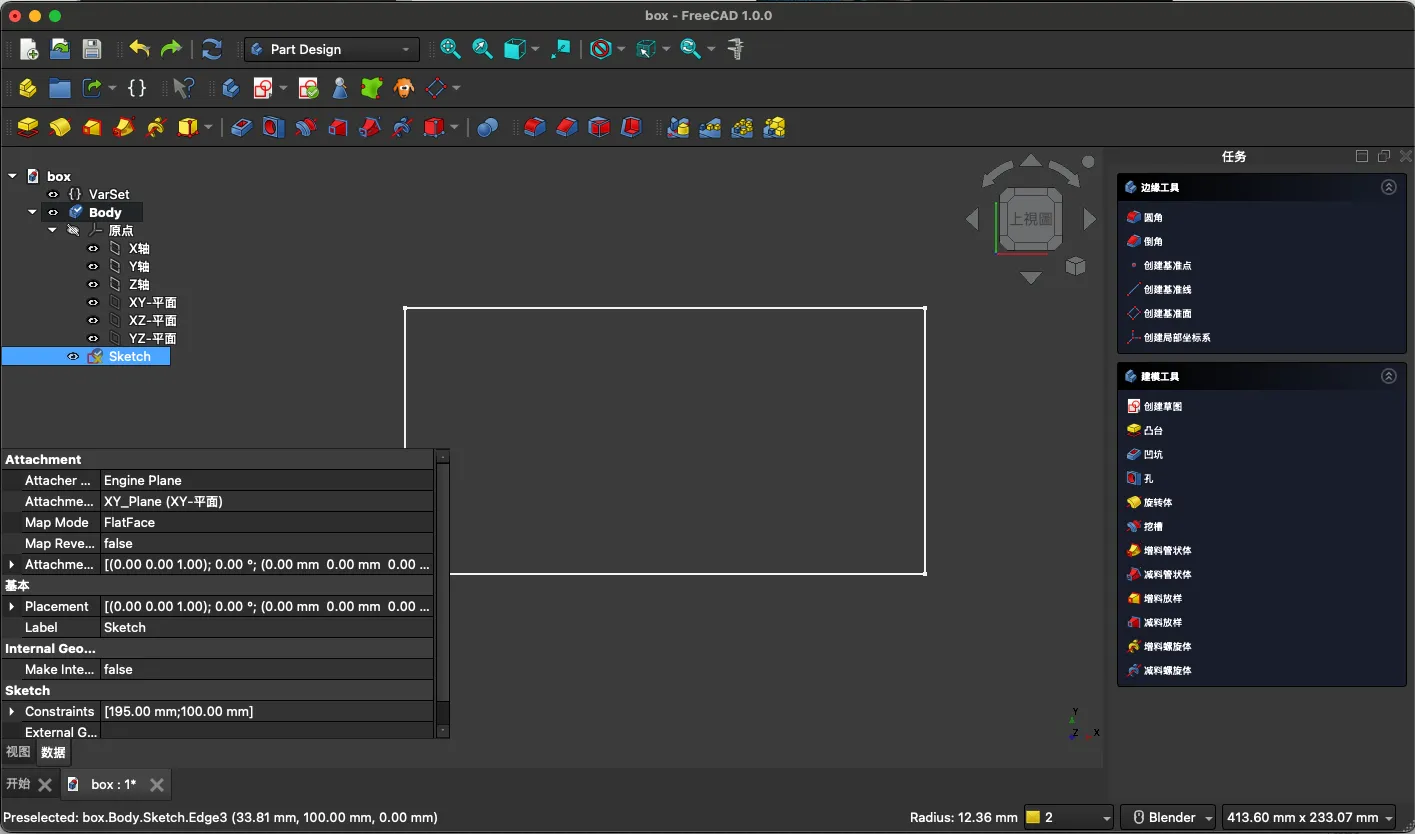Click the VarSet braces toolbar icon
Screen dimensions: 1415x834
pyautogui.click(x=137, y=88)
